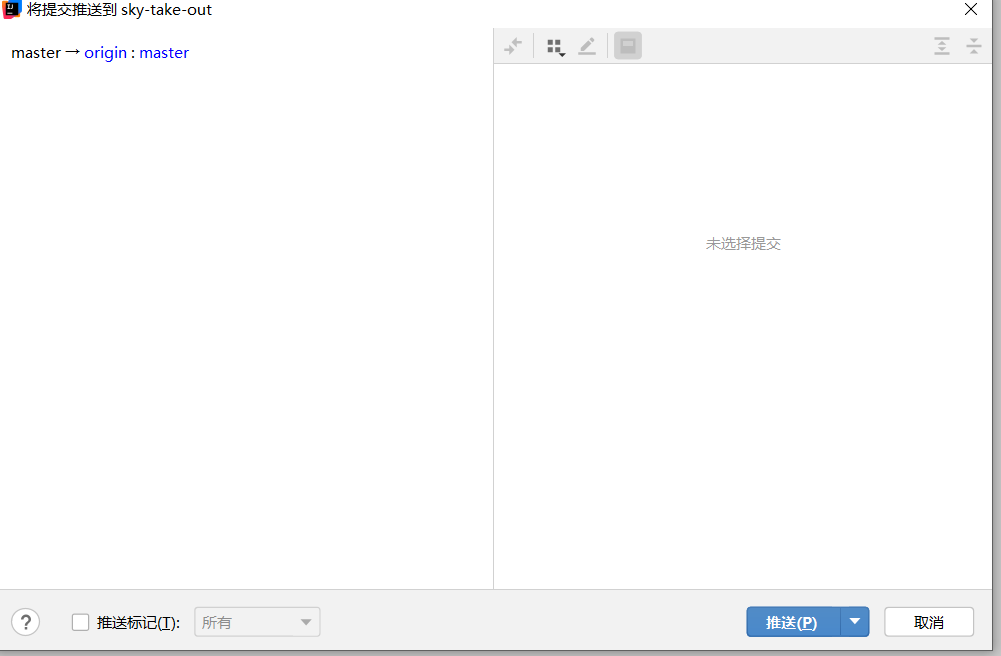
Task: Open help with the question mark button
Action: click(x=26, y=622)
